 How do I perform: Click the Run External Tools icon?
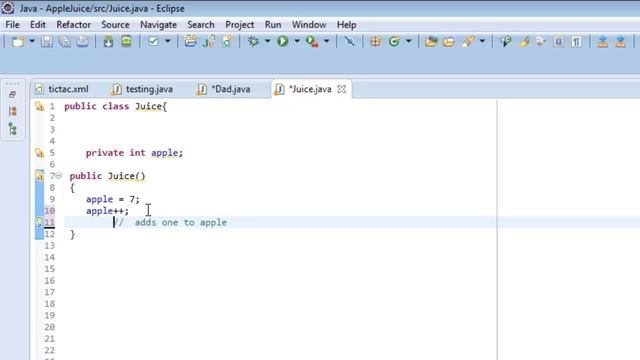click(x=312, y=42)
